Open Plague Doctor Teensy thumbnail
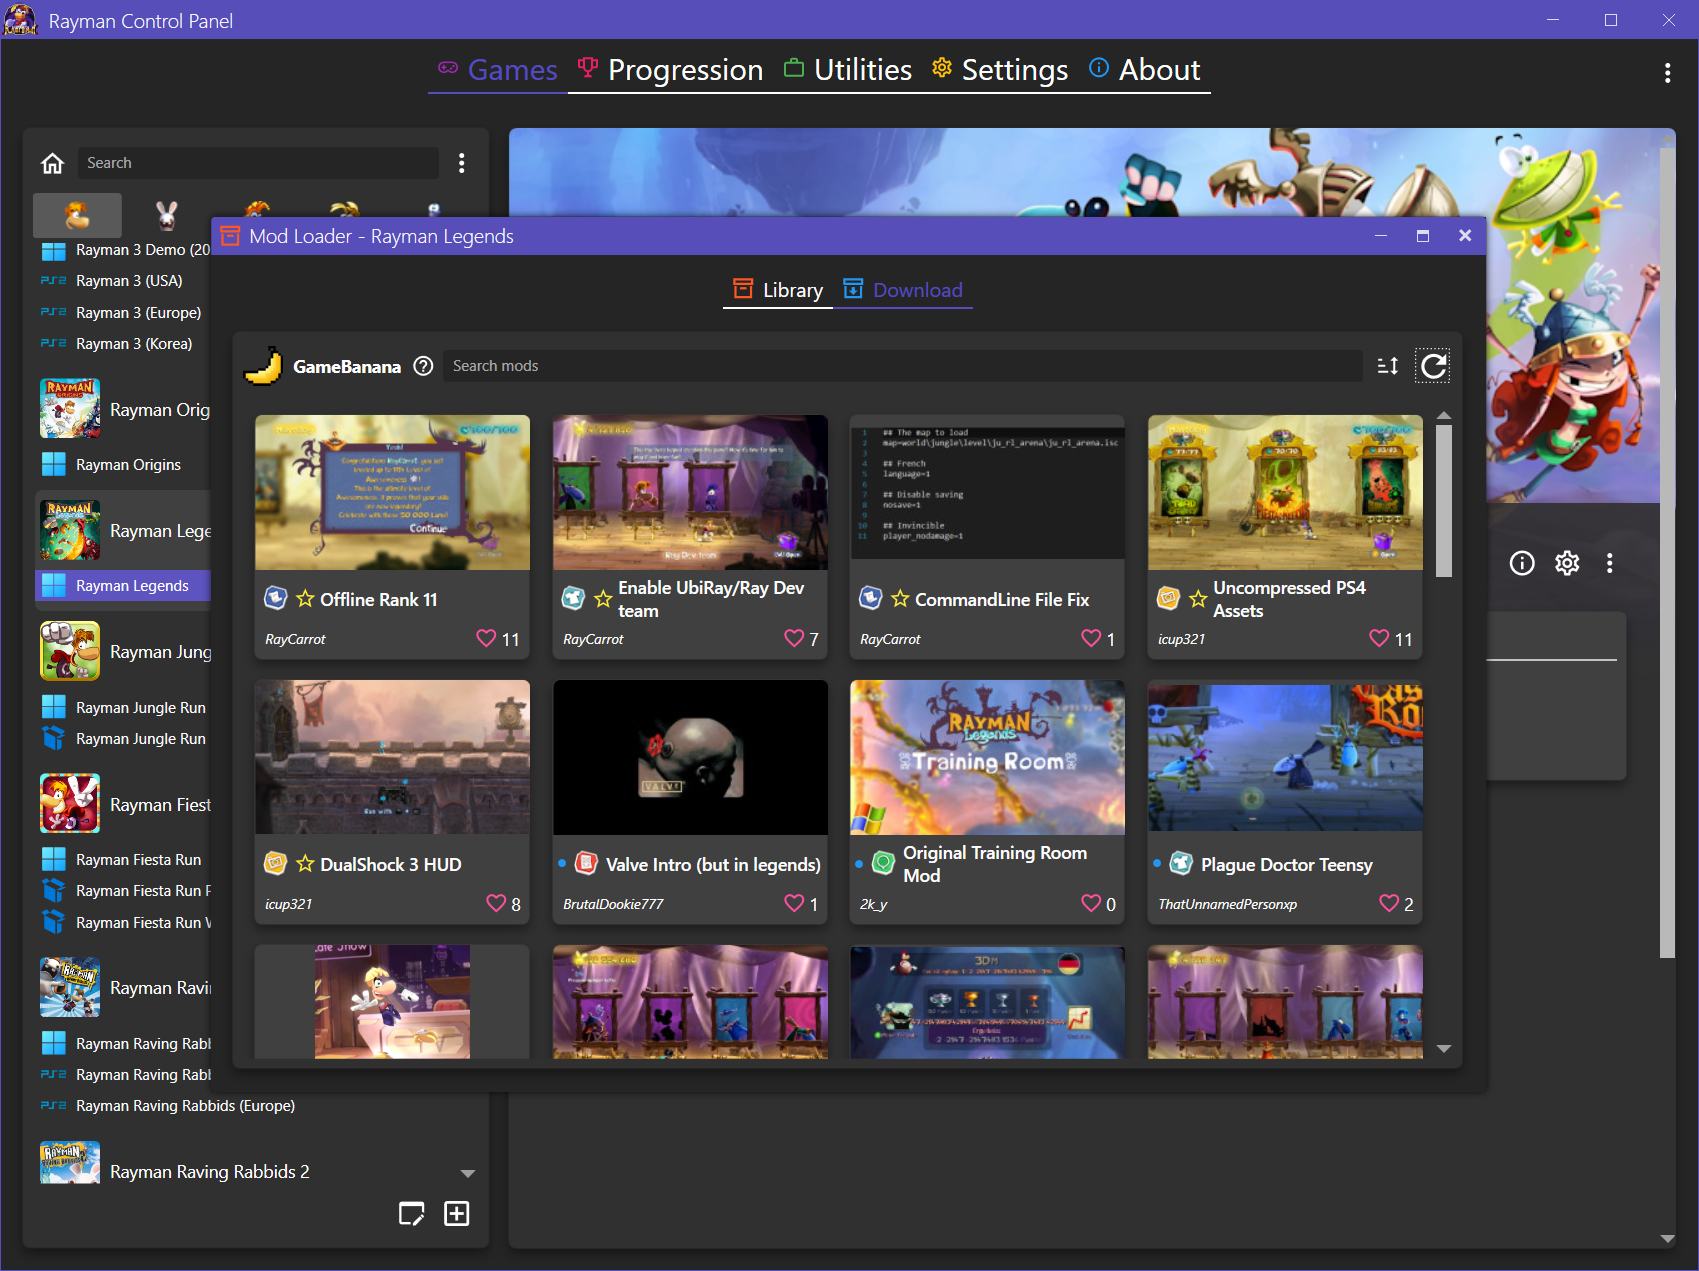The image size is (1699, 1271). pos(1285,757)
